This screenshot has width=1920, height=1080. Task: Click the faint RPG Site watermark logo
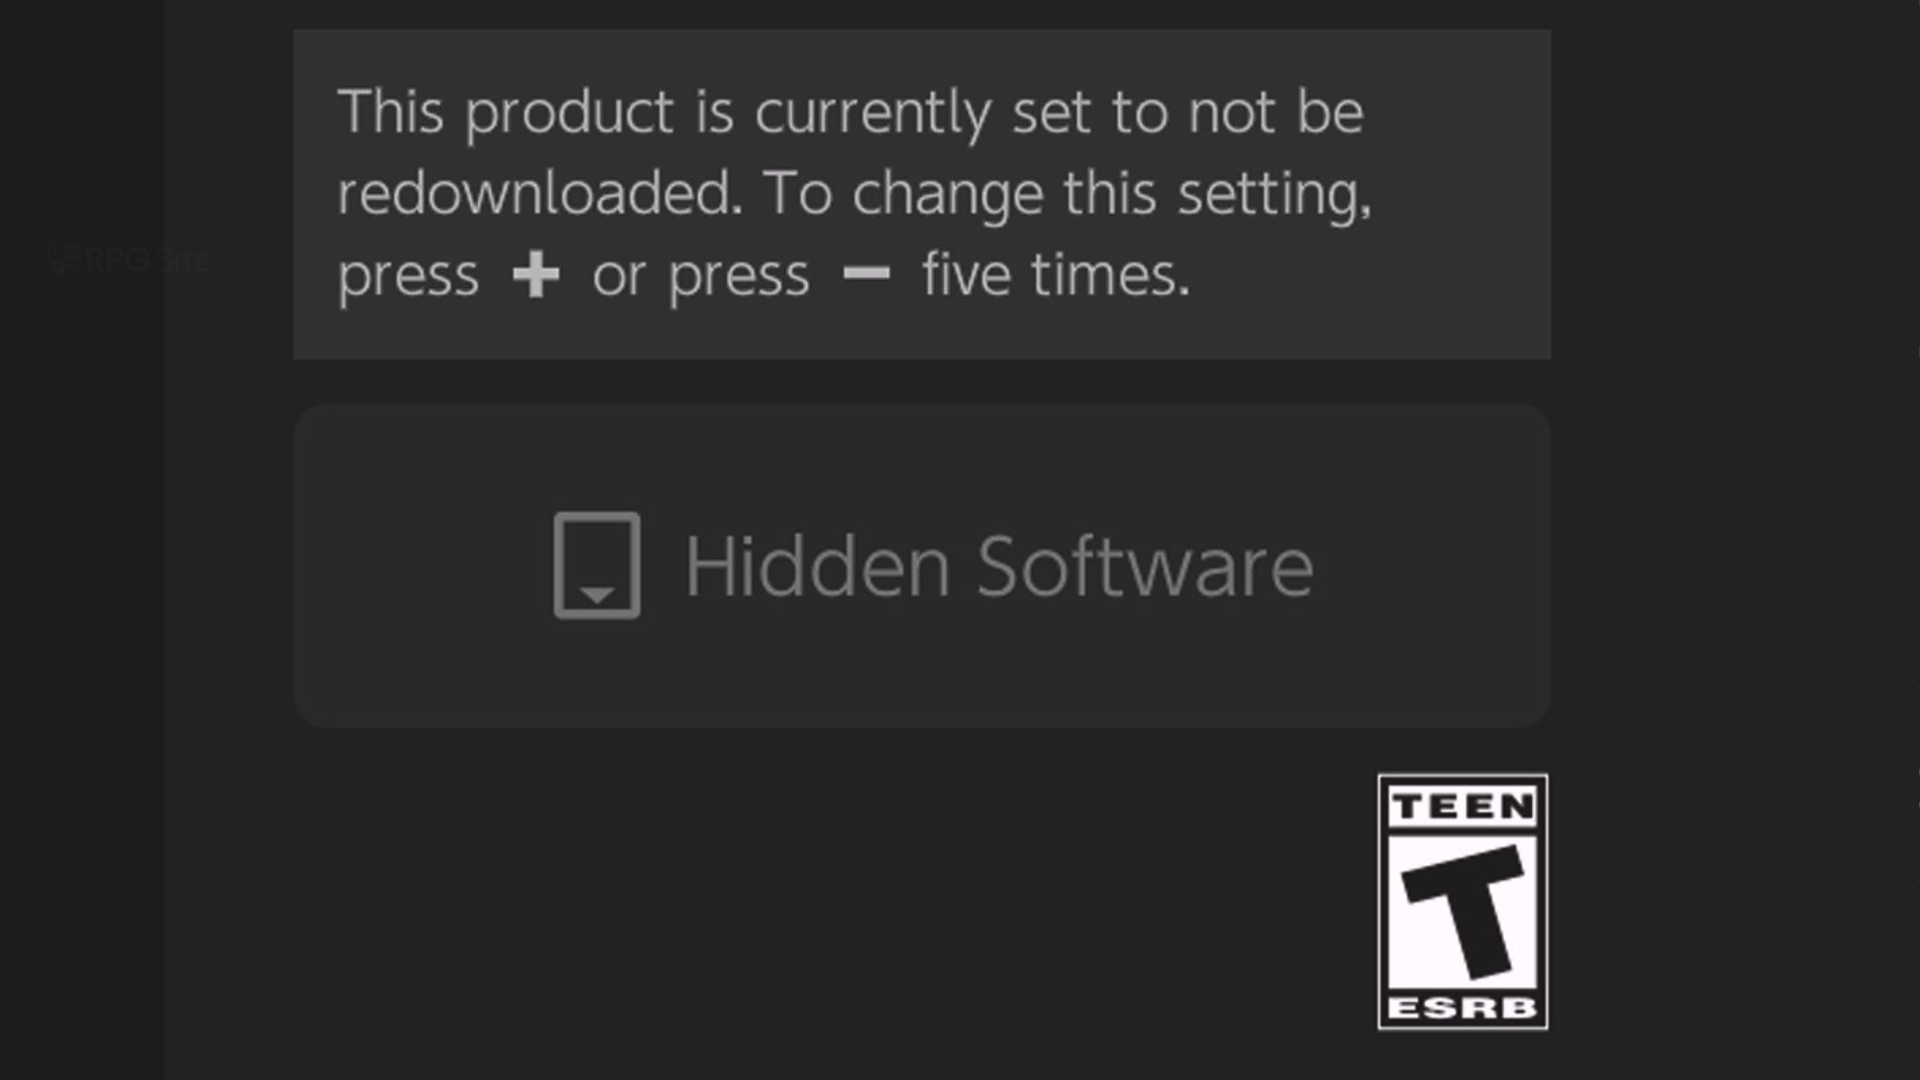[x=64, y=259]
